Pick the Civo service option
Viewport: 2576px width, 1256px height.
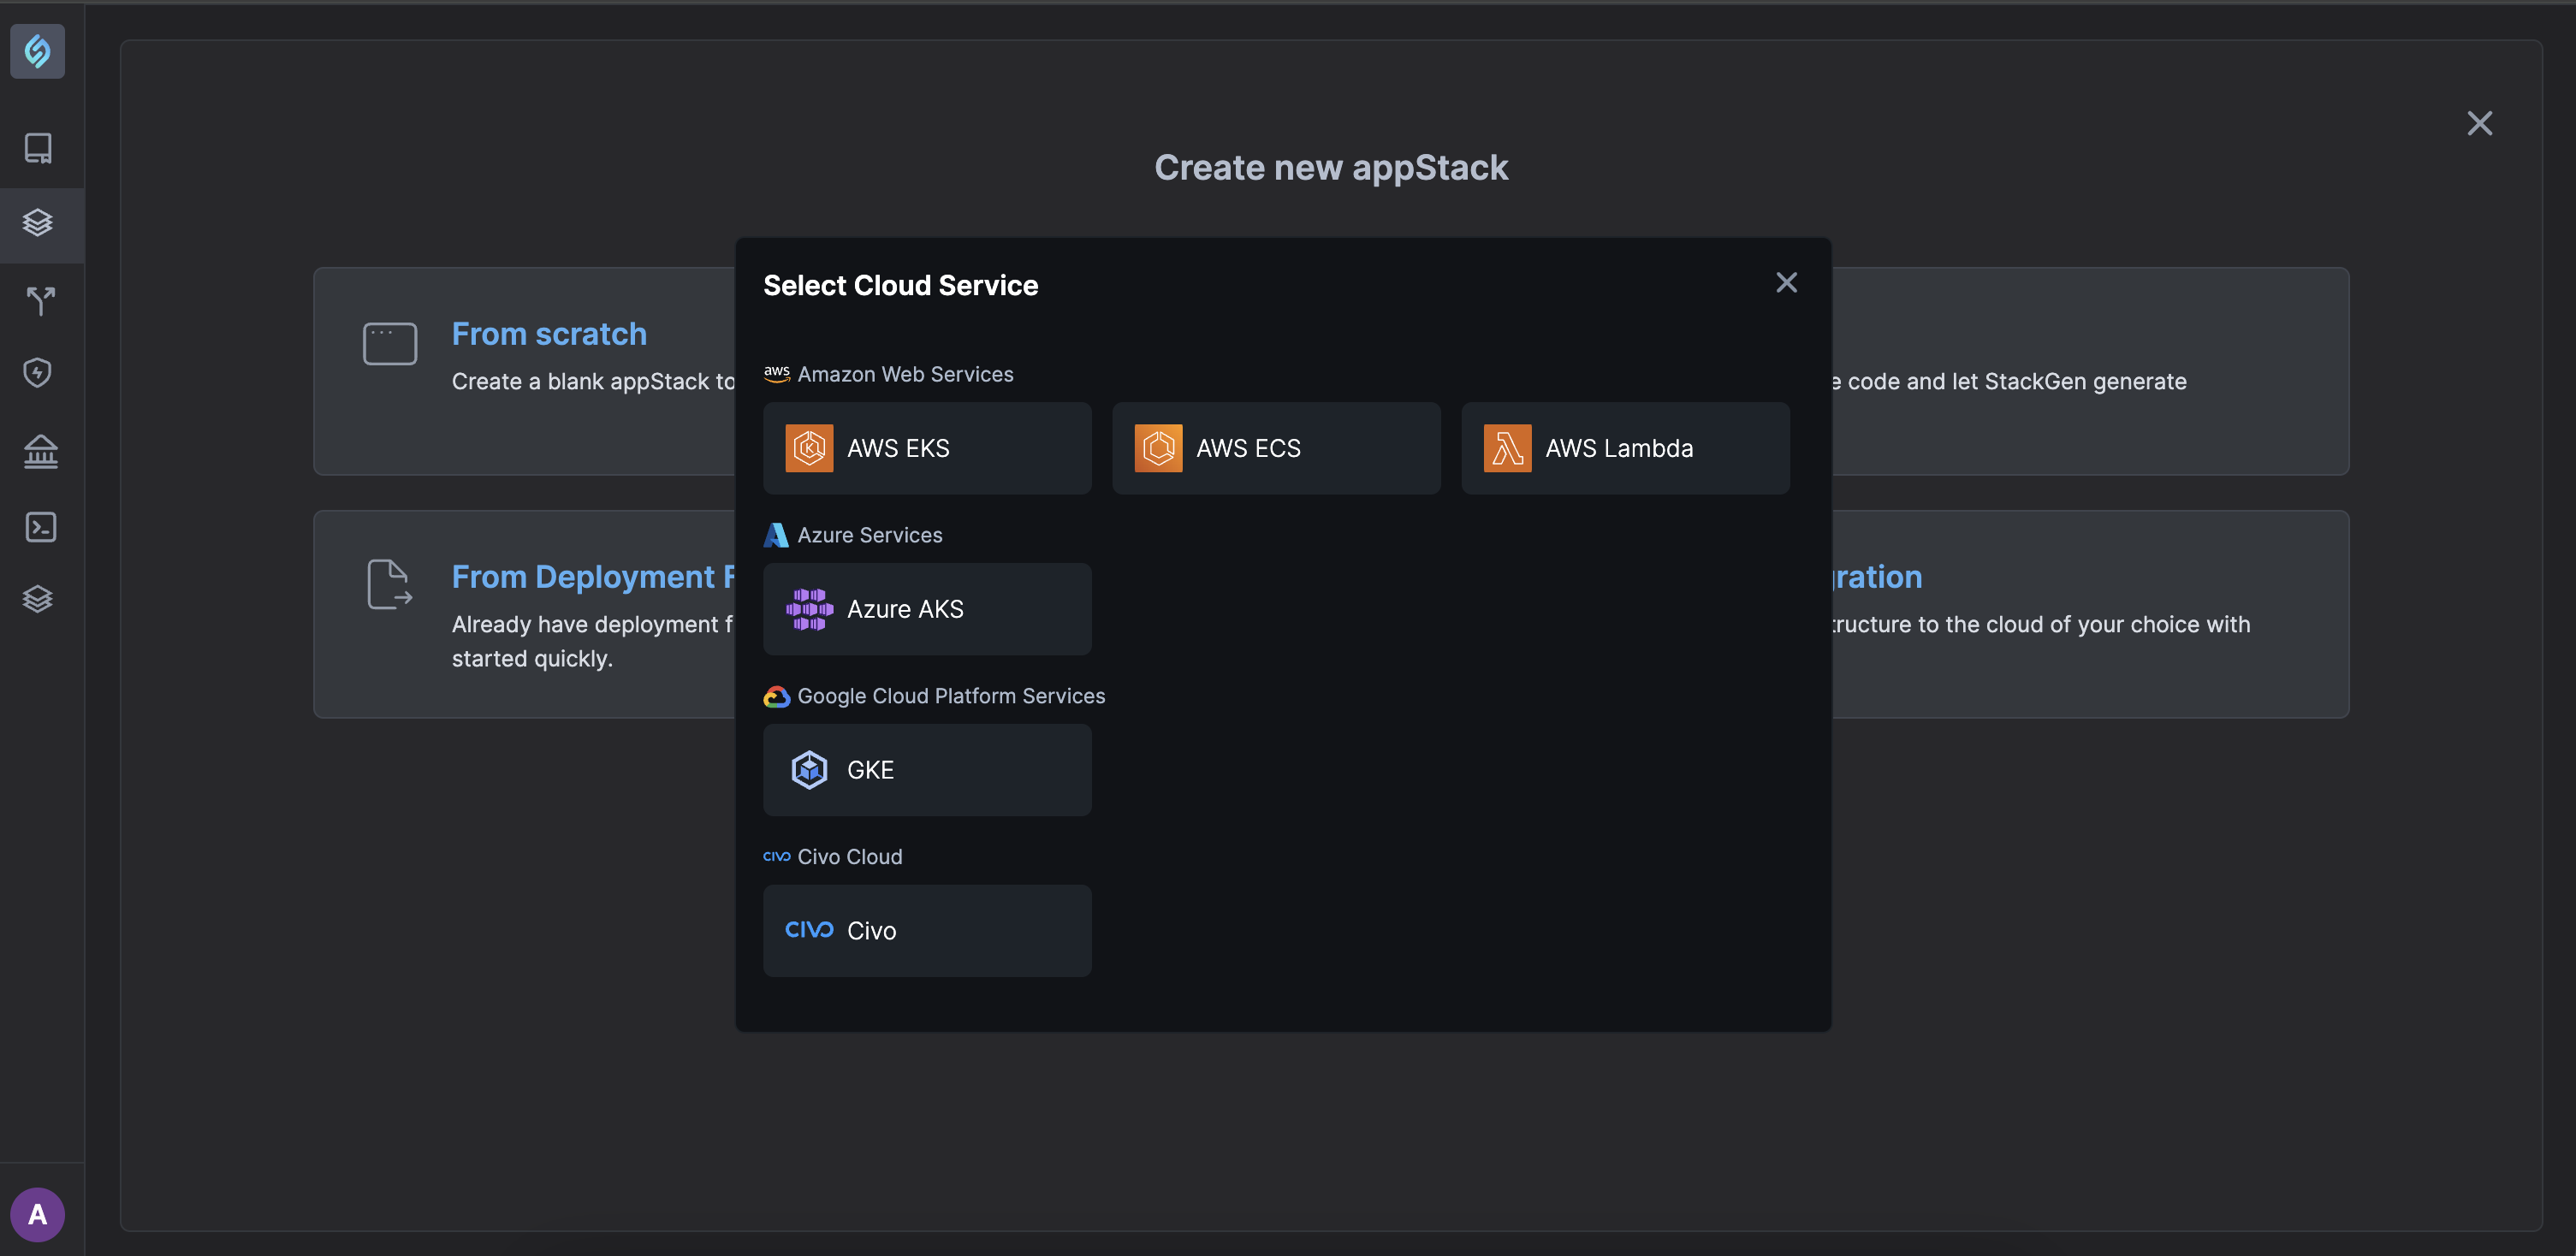point(927,931)
